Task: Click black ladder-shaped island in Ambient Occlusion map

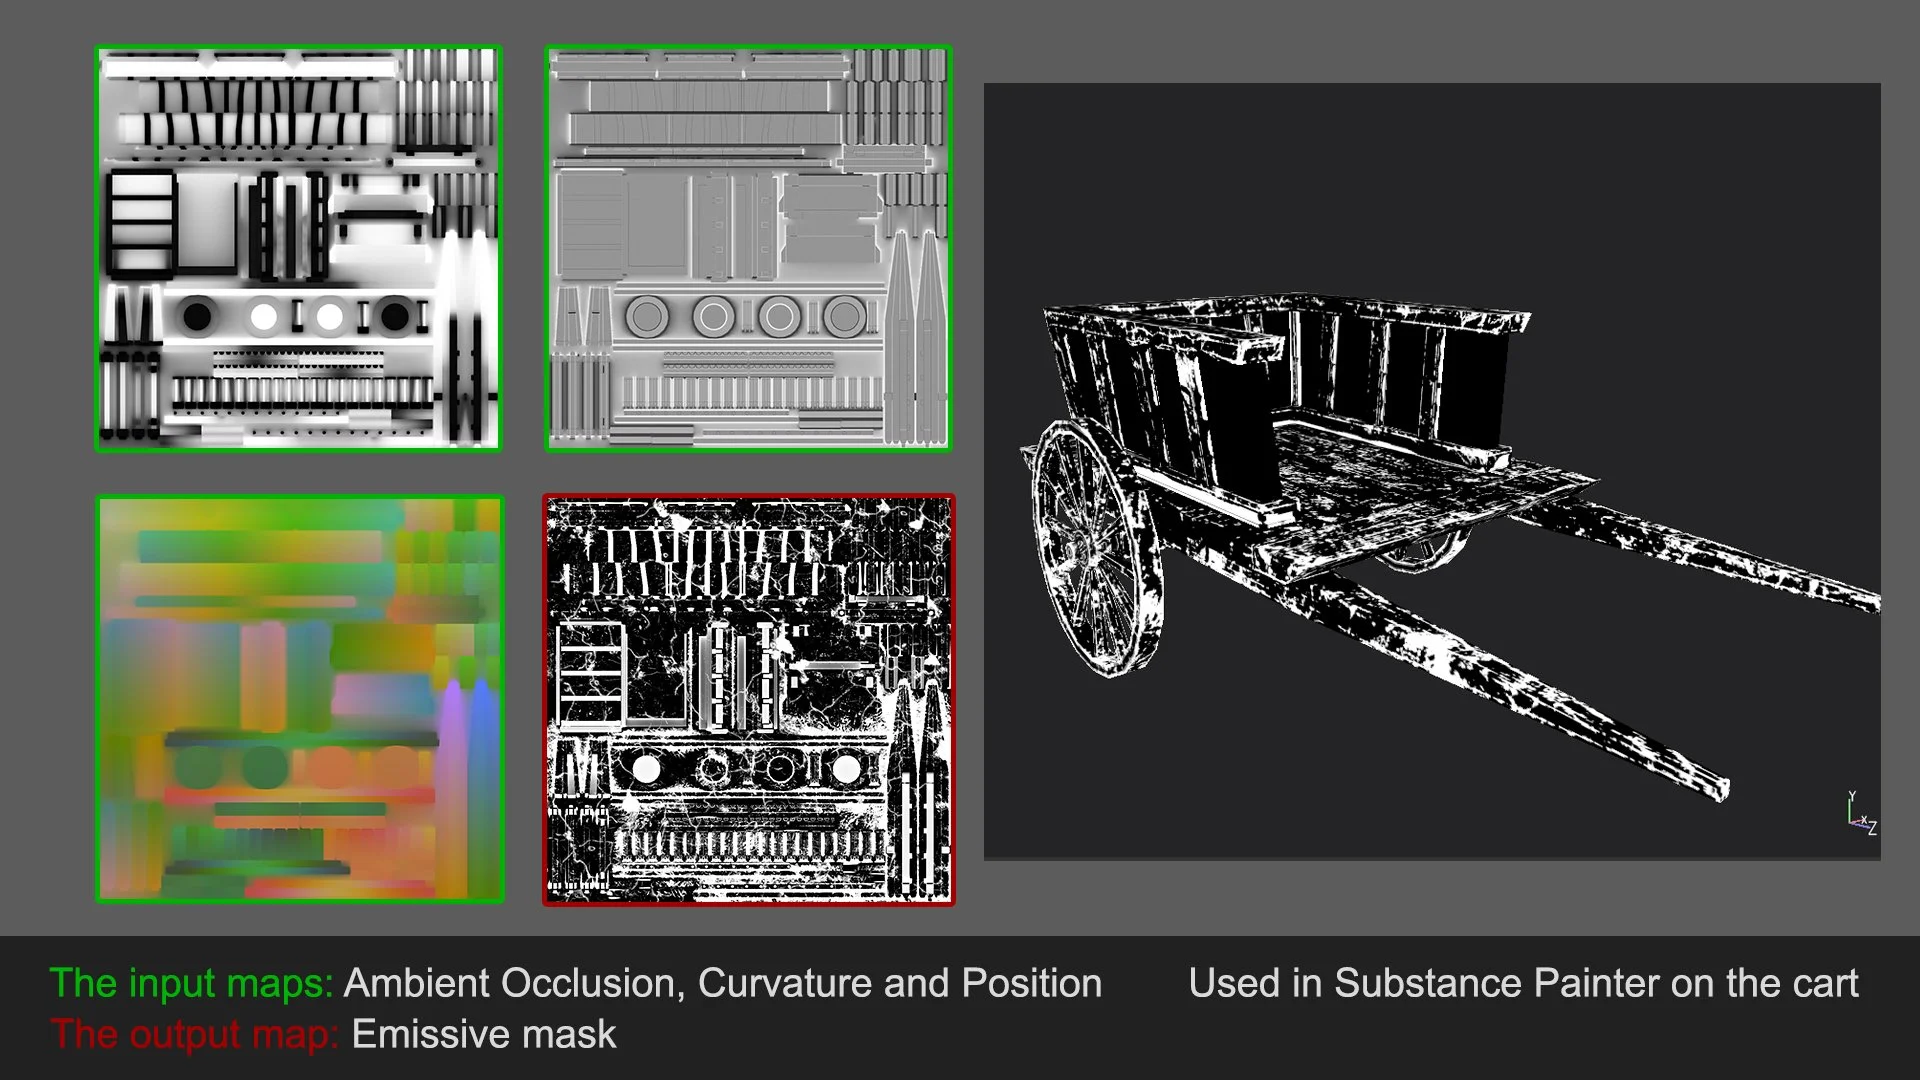Action: click(141, 222)
